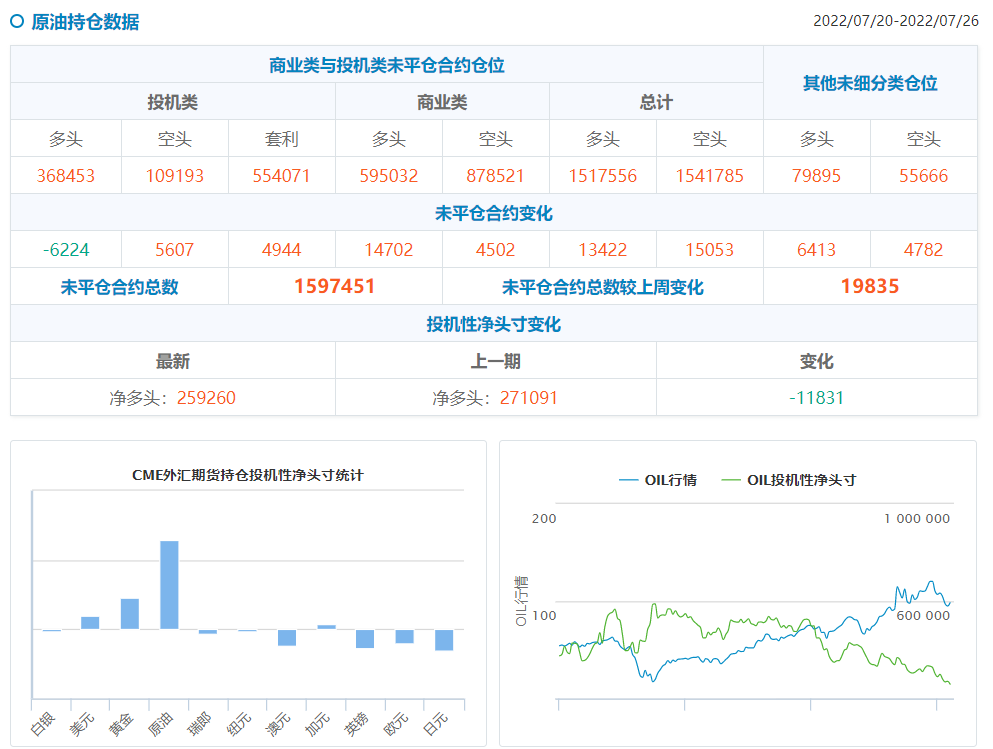Click the 澳元 bar in the chart
Screen dimensions: 993x749
tap(287, 638)
